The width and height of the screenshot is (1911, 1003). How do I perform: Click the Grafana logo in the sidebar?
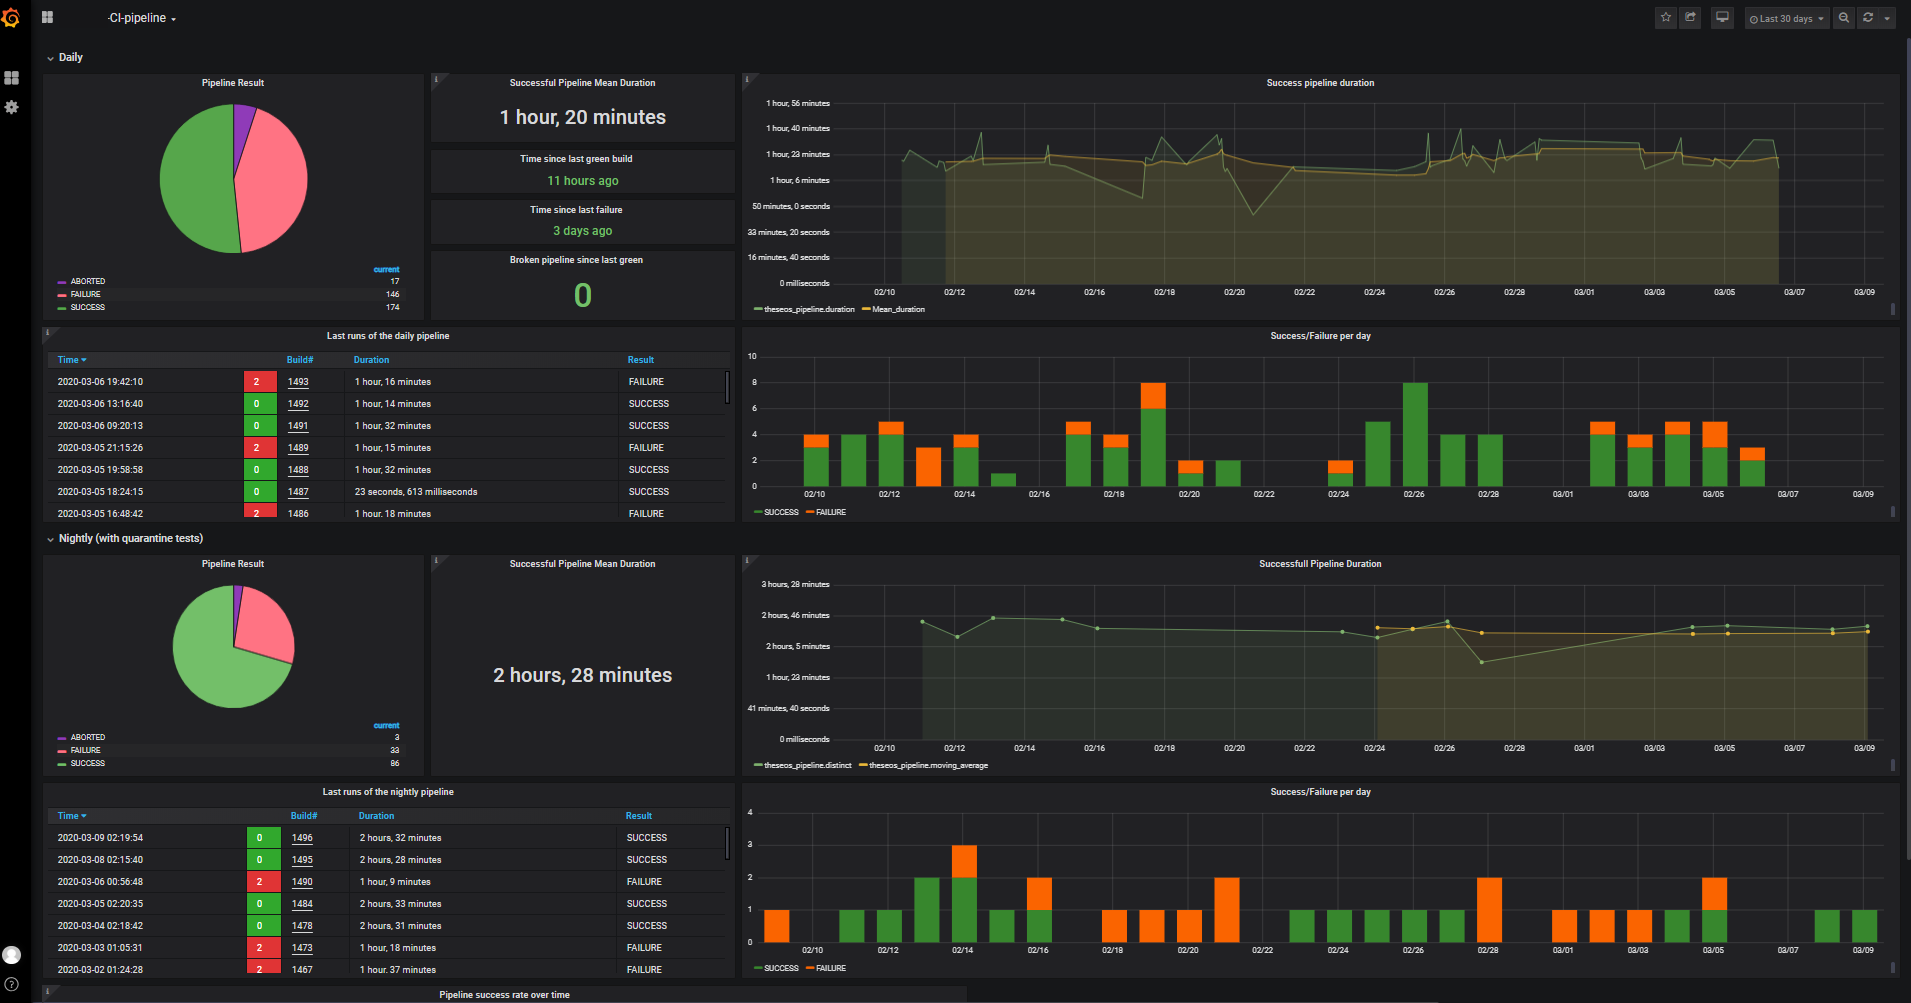coord(11,18)
